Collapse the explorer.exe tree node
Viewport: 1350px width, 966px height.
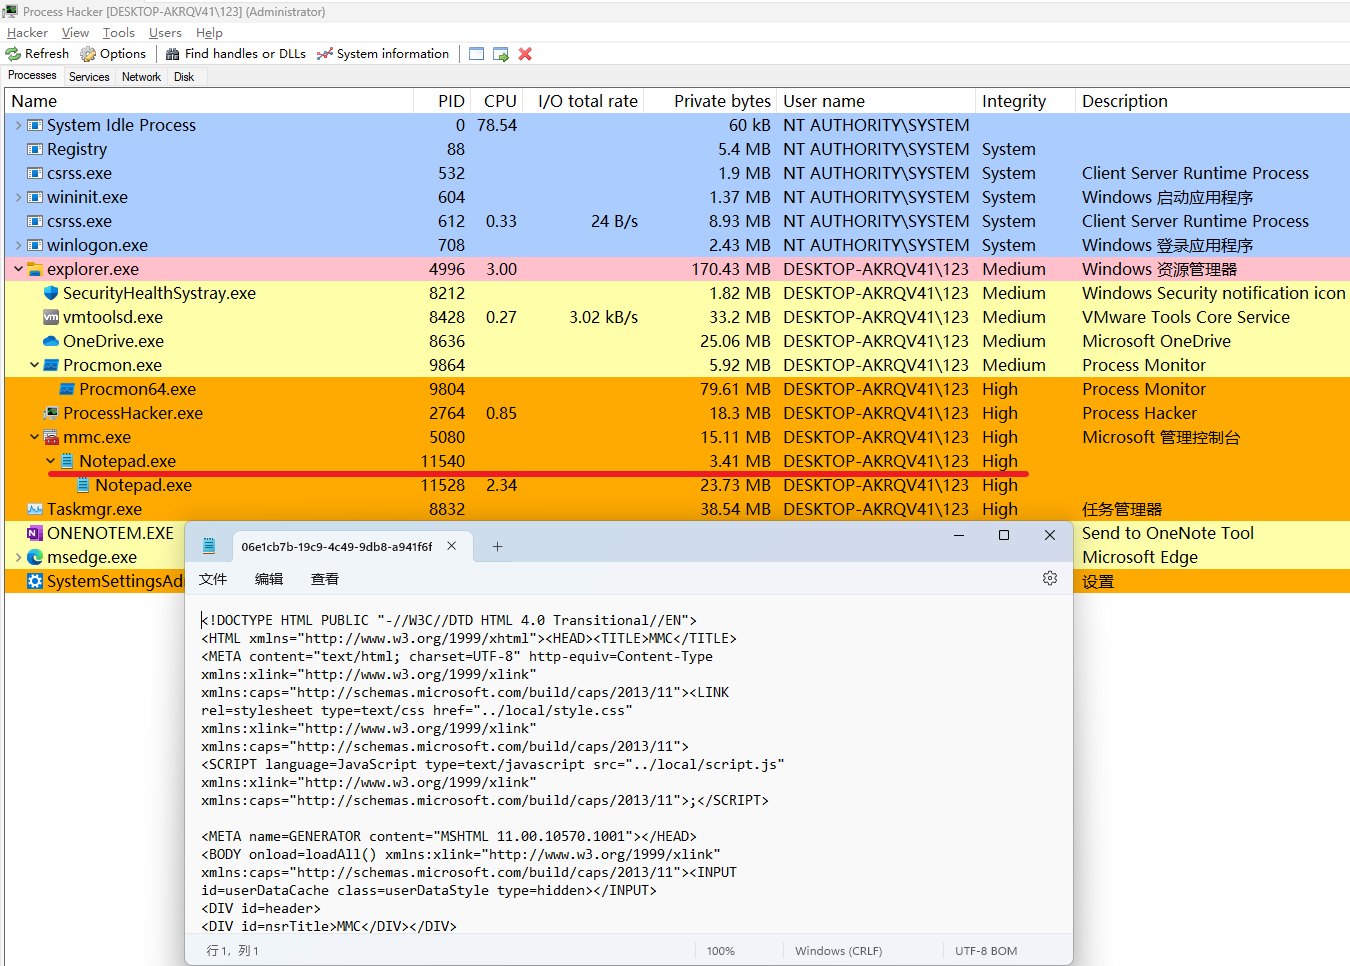pos(18,269)
